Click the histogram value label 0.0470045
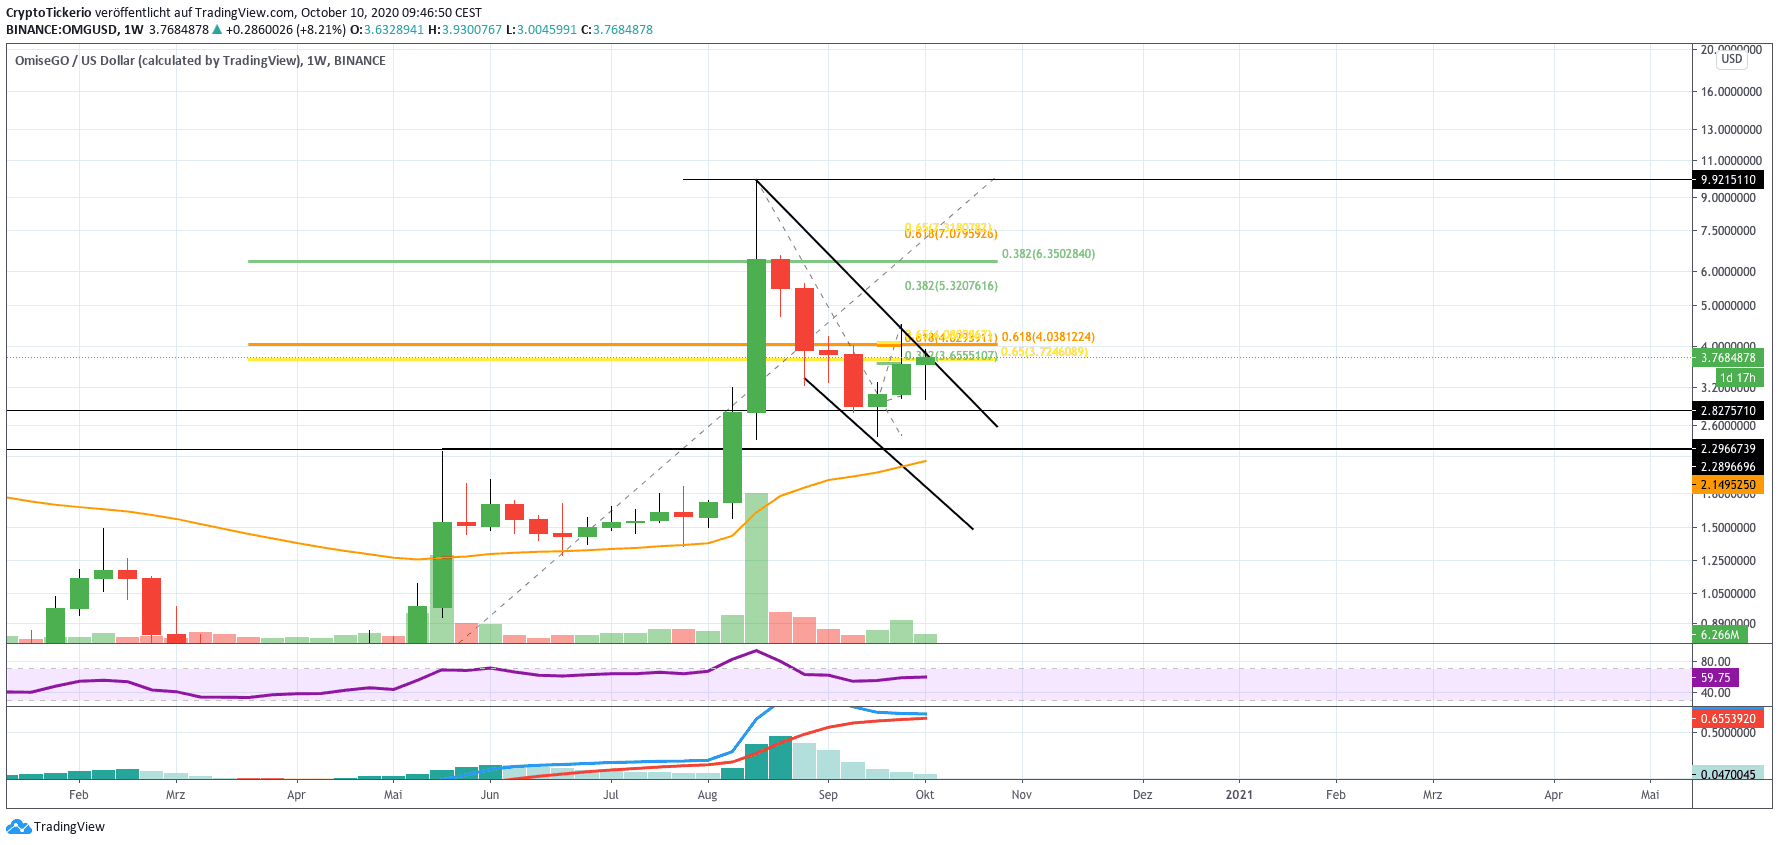Image resolution: width=1779 pixels, height=845 pixels. (x=1727, y=774)
